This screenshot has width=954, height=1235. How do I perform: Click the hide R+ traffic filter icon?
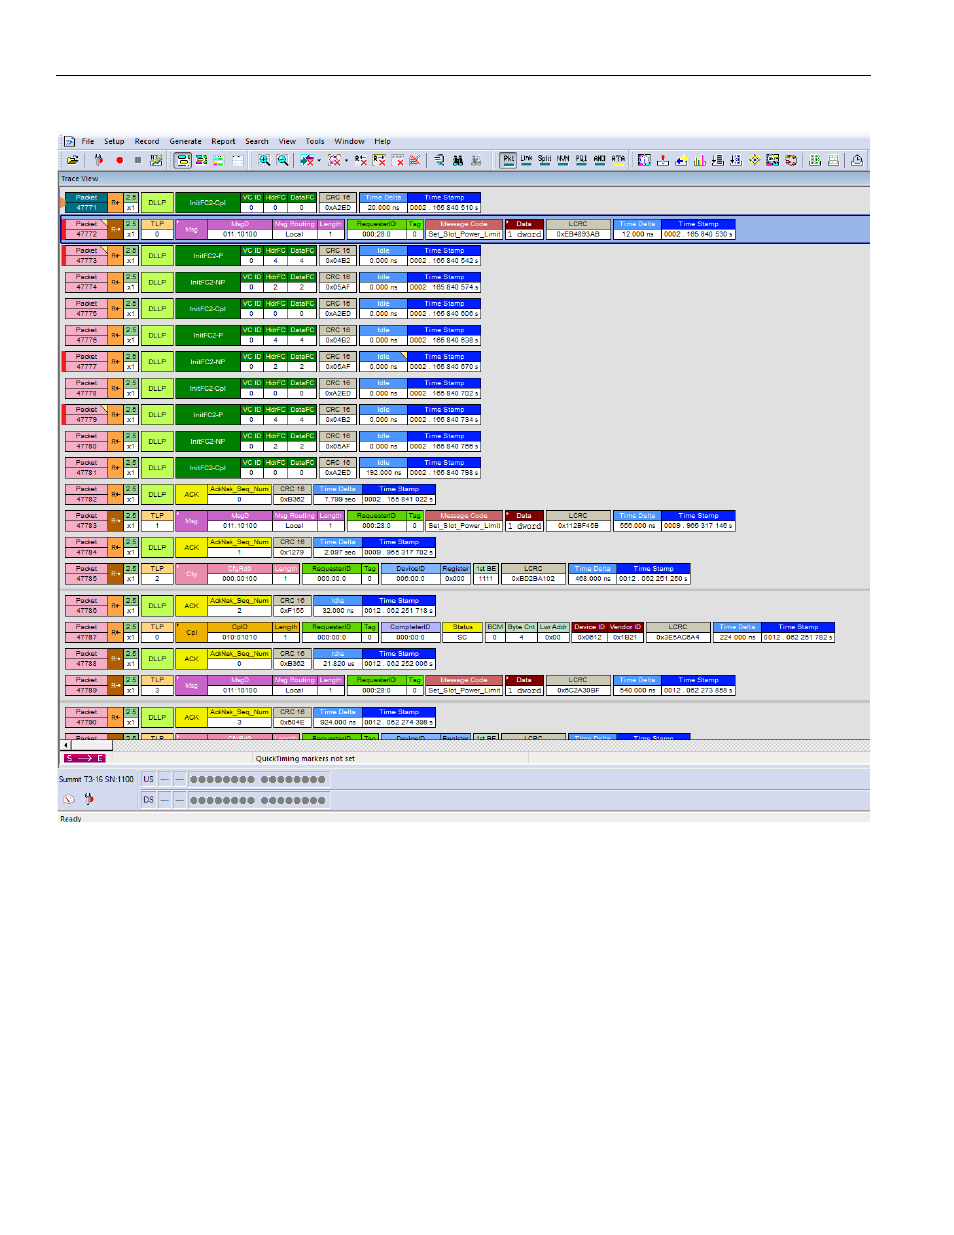(x=360, y=160)
